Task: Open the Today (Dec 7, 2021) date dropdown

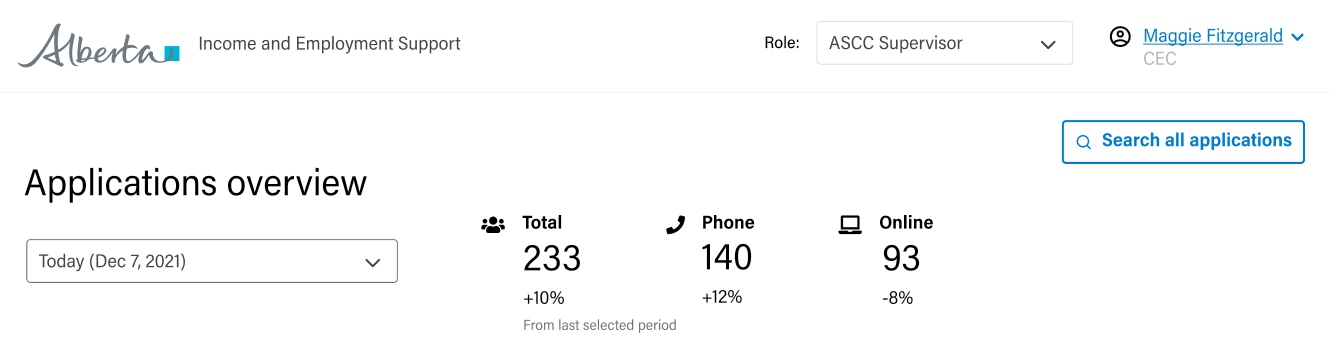Action: (212, 261)
